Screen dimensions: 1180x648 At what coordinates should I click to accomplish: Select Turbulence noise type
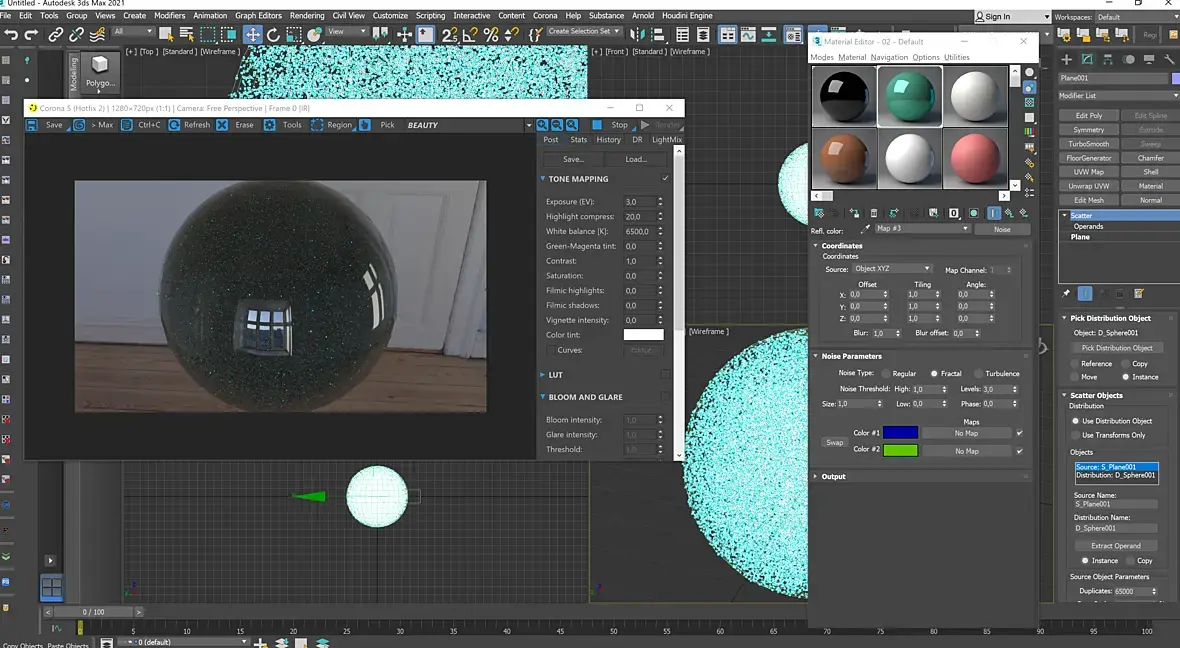tap(979, 374)
